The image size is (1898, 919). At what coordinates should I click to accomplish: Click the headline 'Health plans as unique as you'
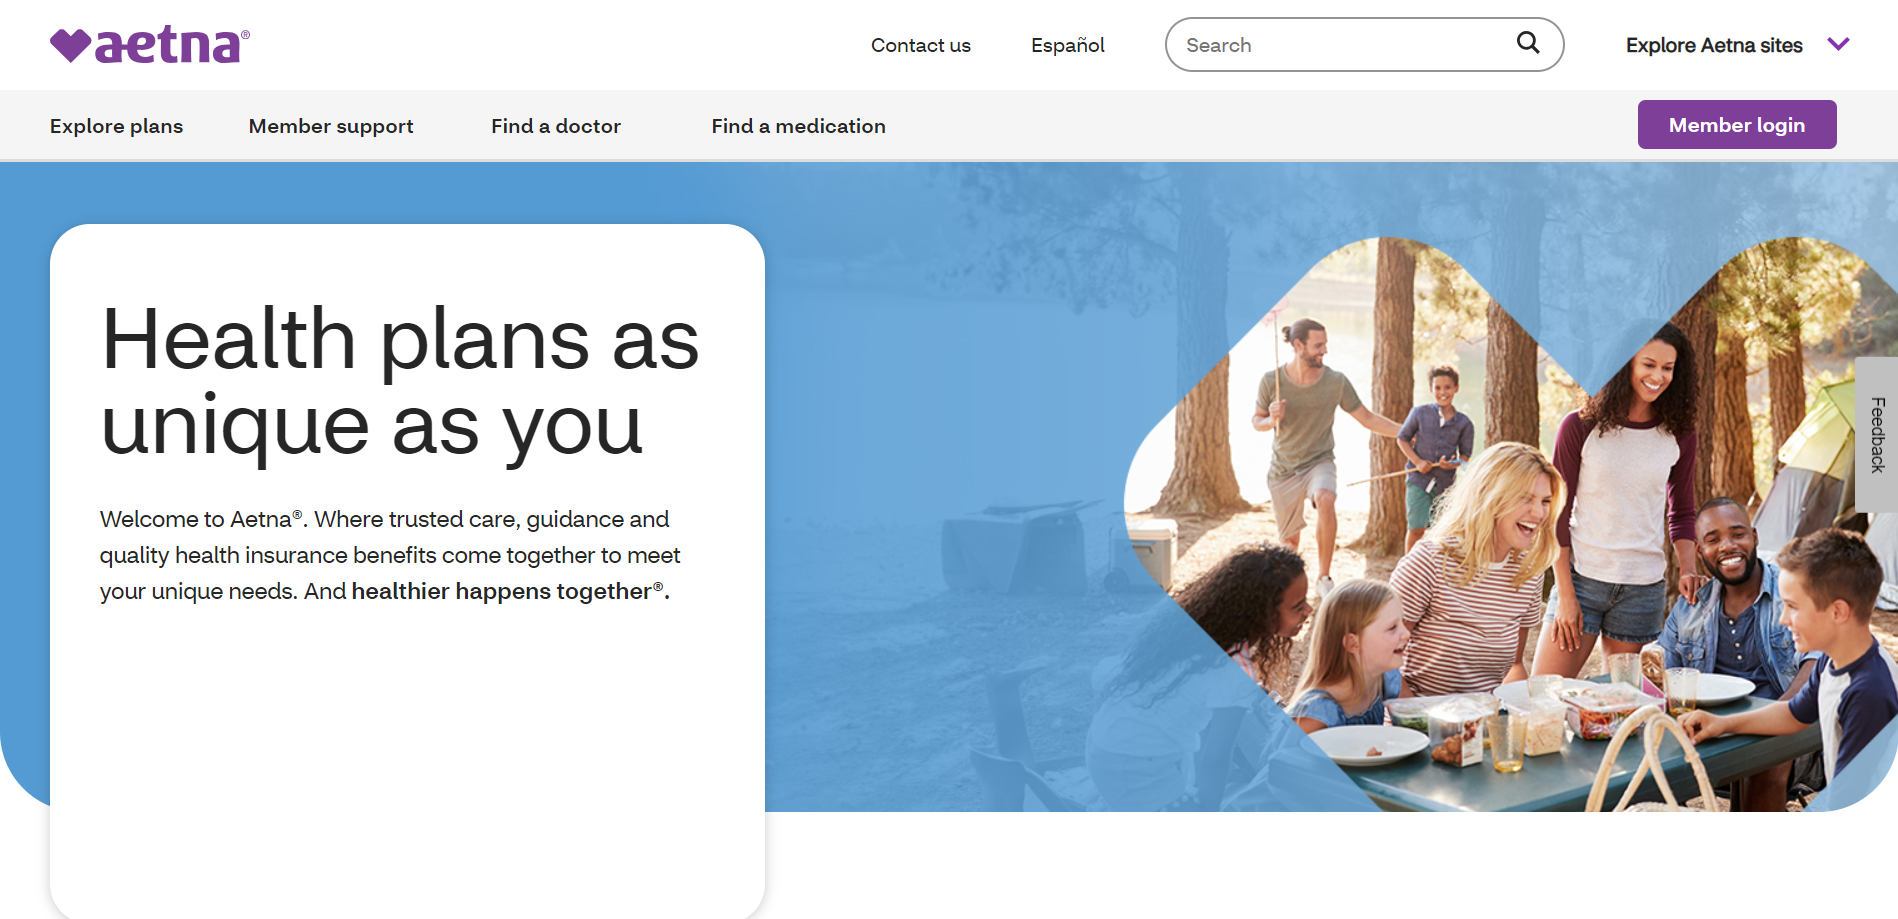[x=400, y=381]
